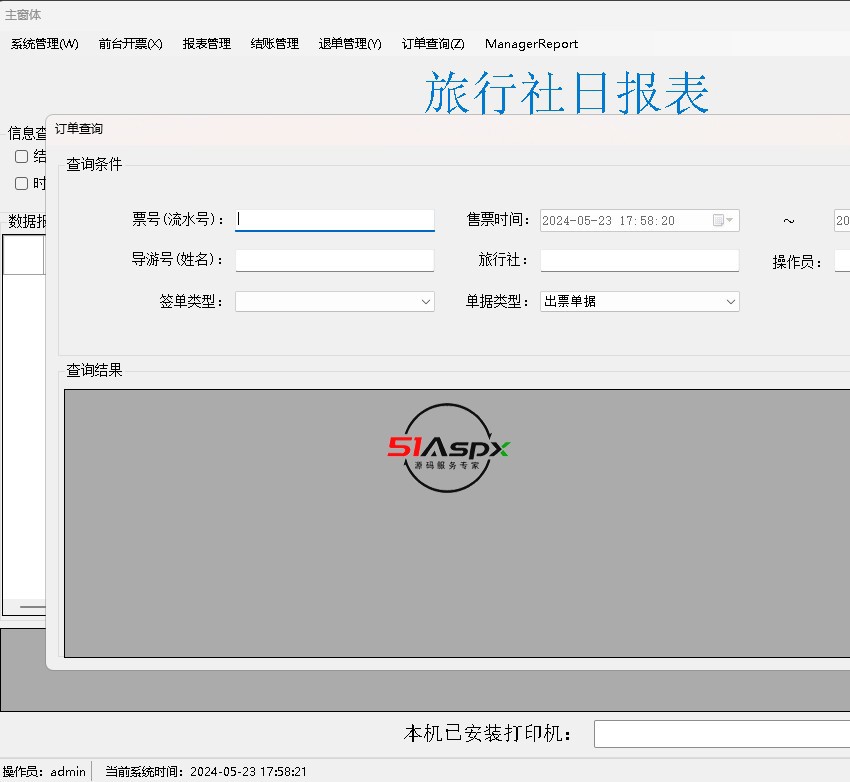The height and width of the screenshot is (782, 850).
Task: Open the 售票时间 calendar dropdown arrow
Action: click(x=730, y=221)
